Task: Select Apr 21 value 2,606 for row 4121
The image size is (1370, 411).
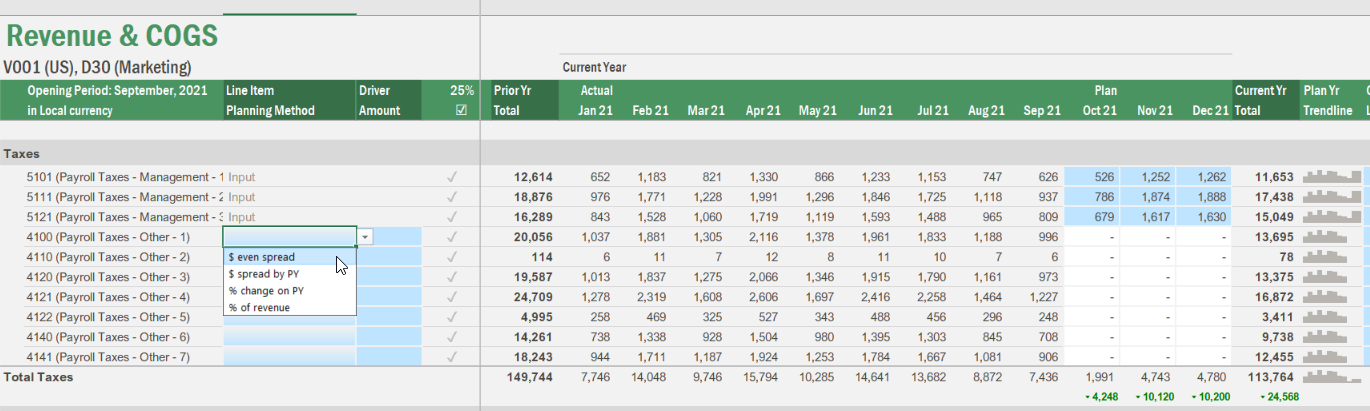Action: pyautogui.click(x=762, y=297)
